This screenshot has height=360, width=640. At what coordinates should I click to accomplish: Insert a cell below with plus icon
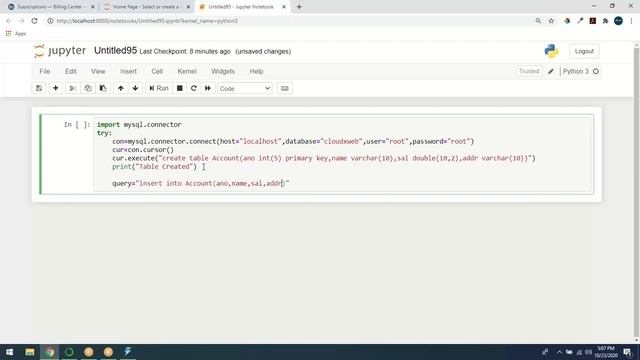(56, 88)
